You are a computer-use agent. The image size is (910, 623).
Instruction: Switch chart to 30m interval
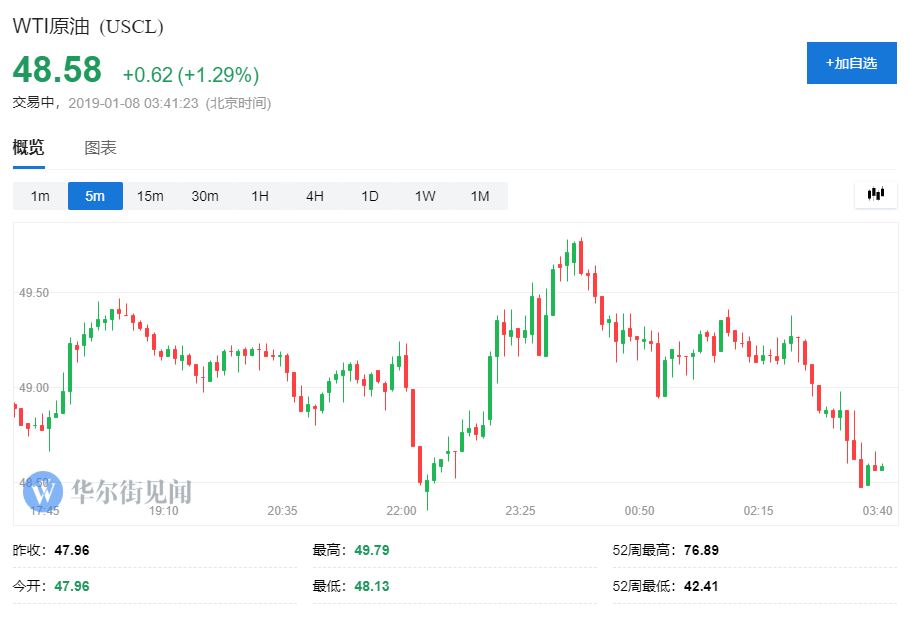coord(205,196)
